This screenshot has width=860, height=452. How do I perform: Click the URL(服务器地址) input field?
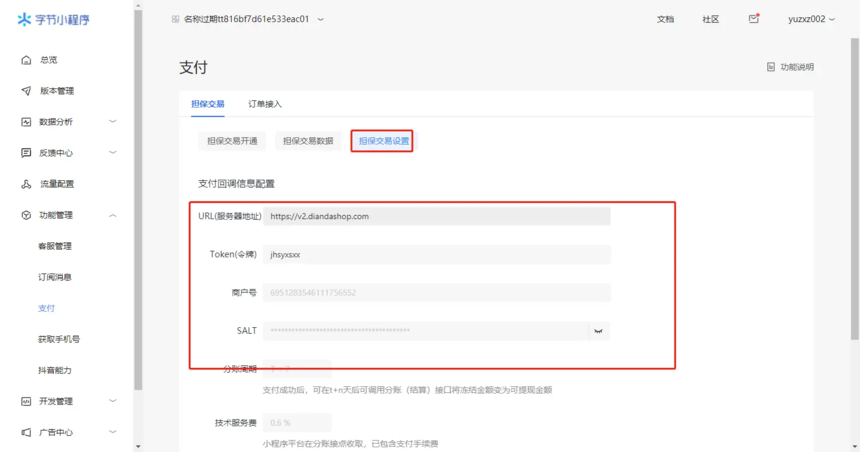(x=437, y=216)
